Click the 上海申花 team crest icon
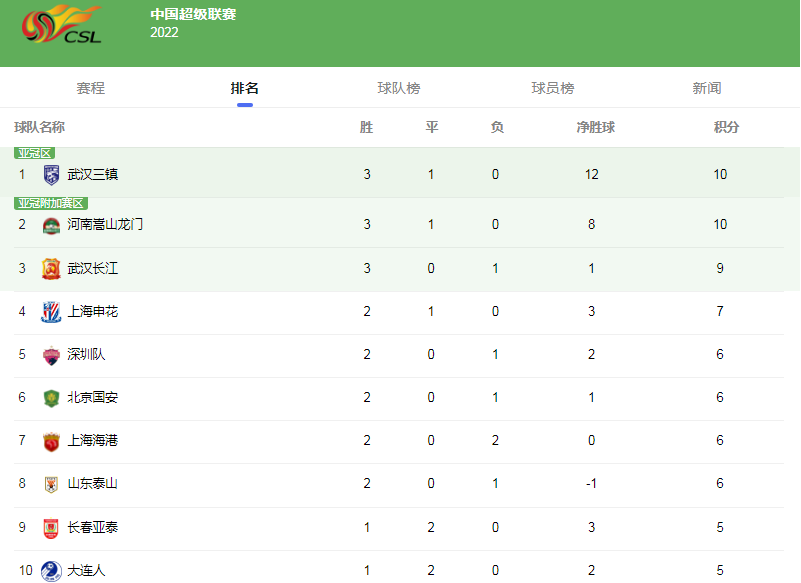The height and width of the screenshot is (583, 801). pyautogui.click(x=51, y=312)
